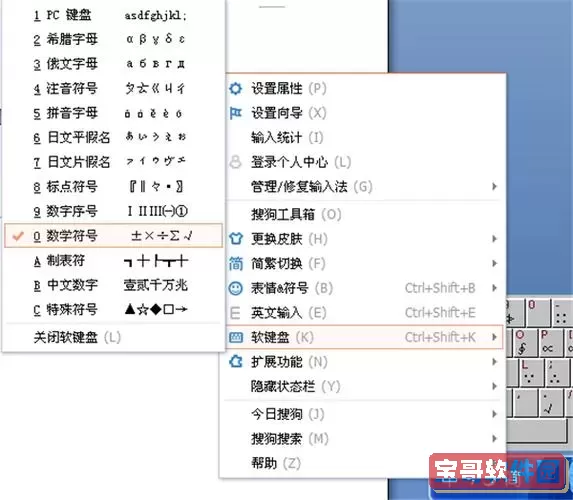Choose B 中文数字 soft keyboard
Screen dimensions: 573x500
113,285
